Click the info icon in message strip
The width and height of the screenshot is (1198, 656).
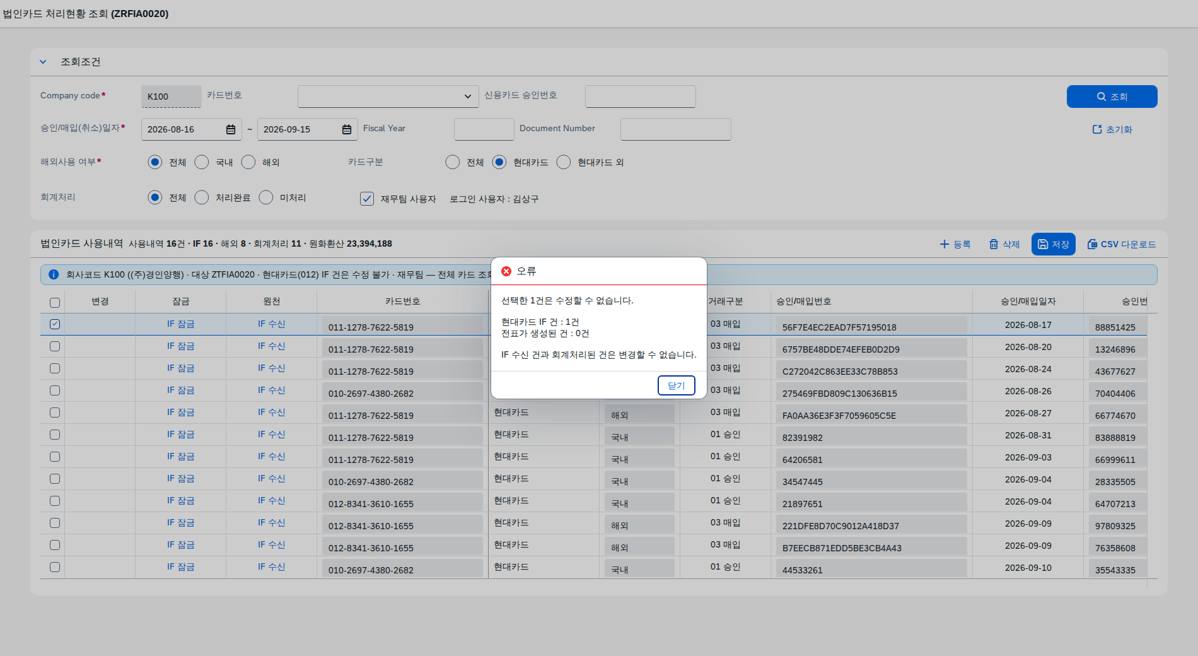tap(53, 274)
